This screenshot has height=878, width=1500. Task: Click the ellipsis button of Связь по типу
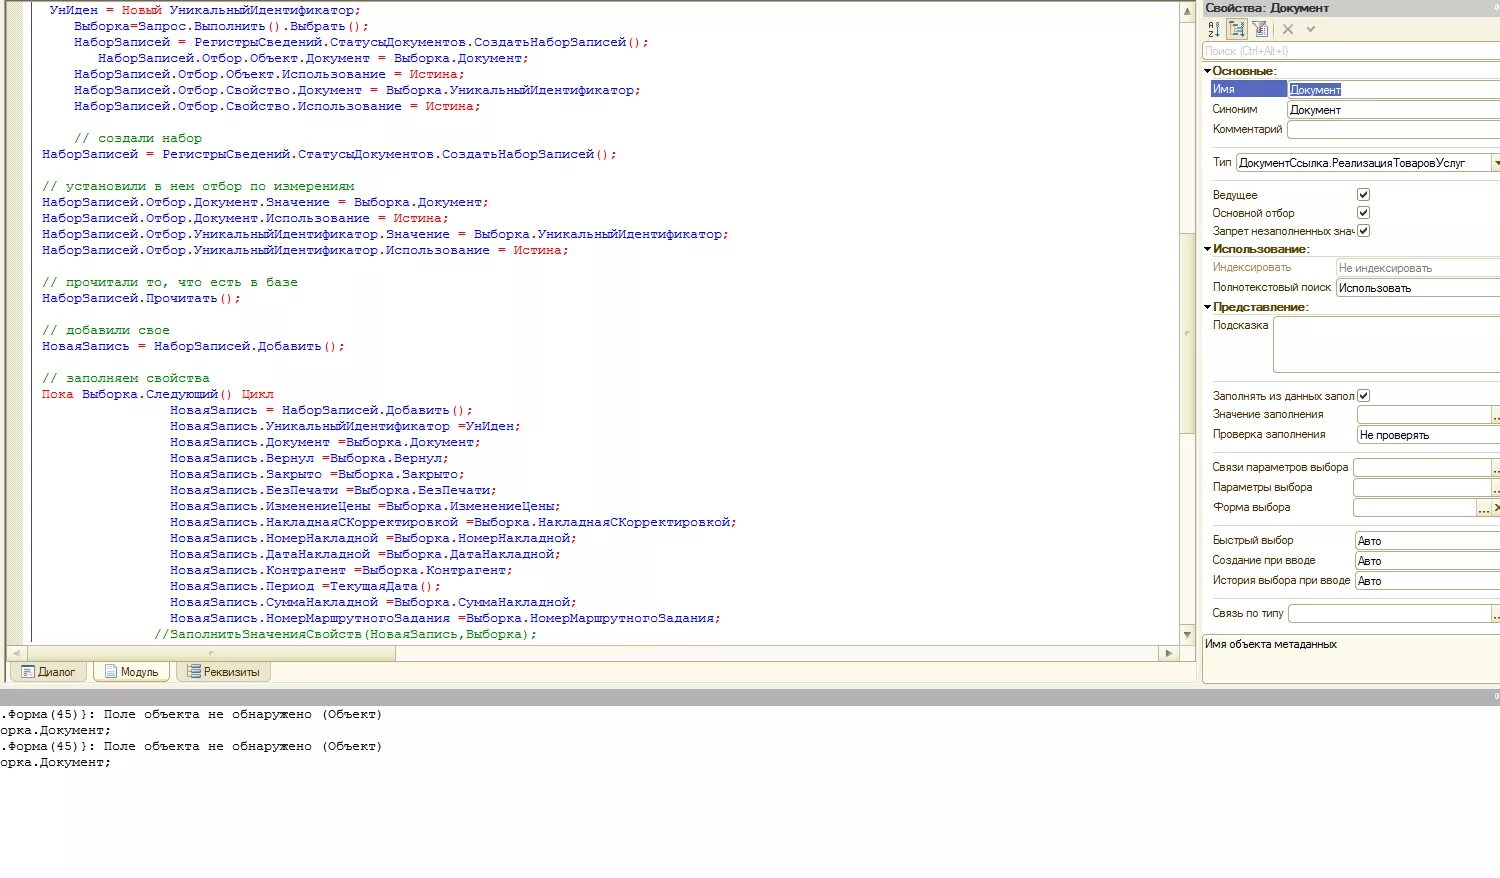(x=1495, y=614)
